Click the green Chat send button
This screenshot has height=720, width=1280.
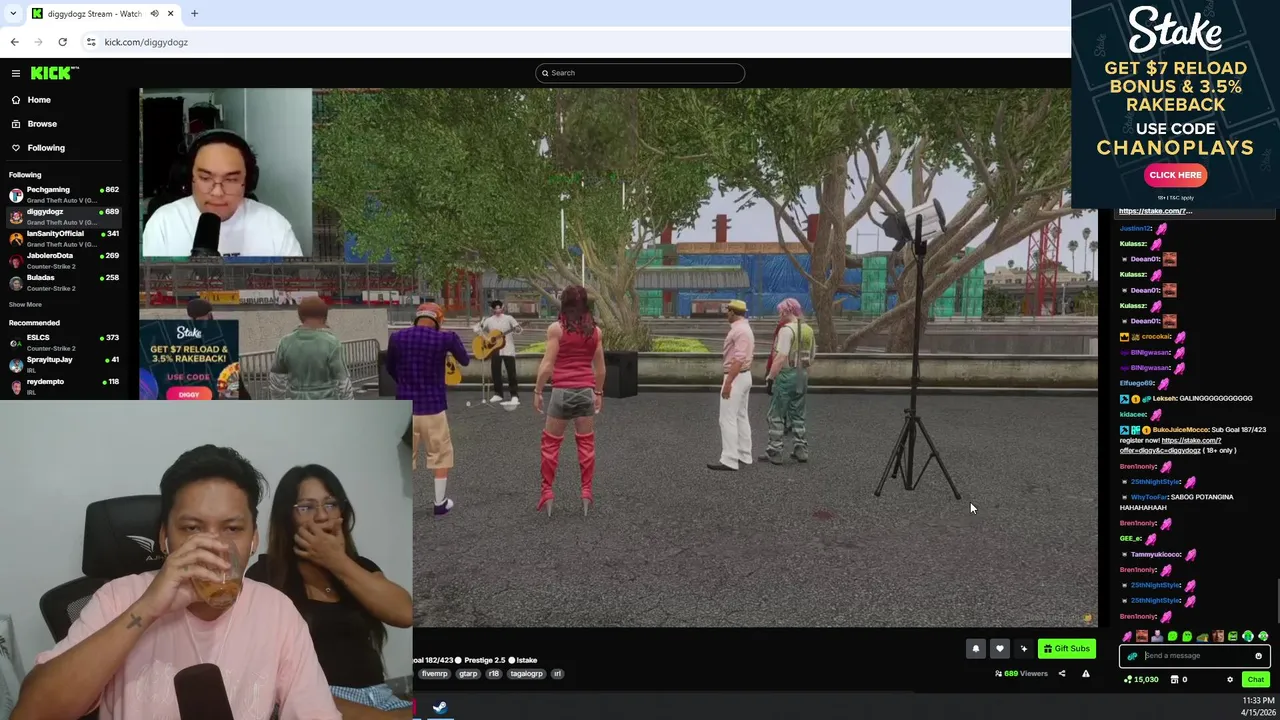coord(1255,680)
